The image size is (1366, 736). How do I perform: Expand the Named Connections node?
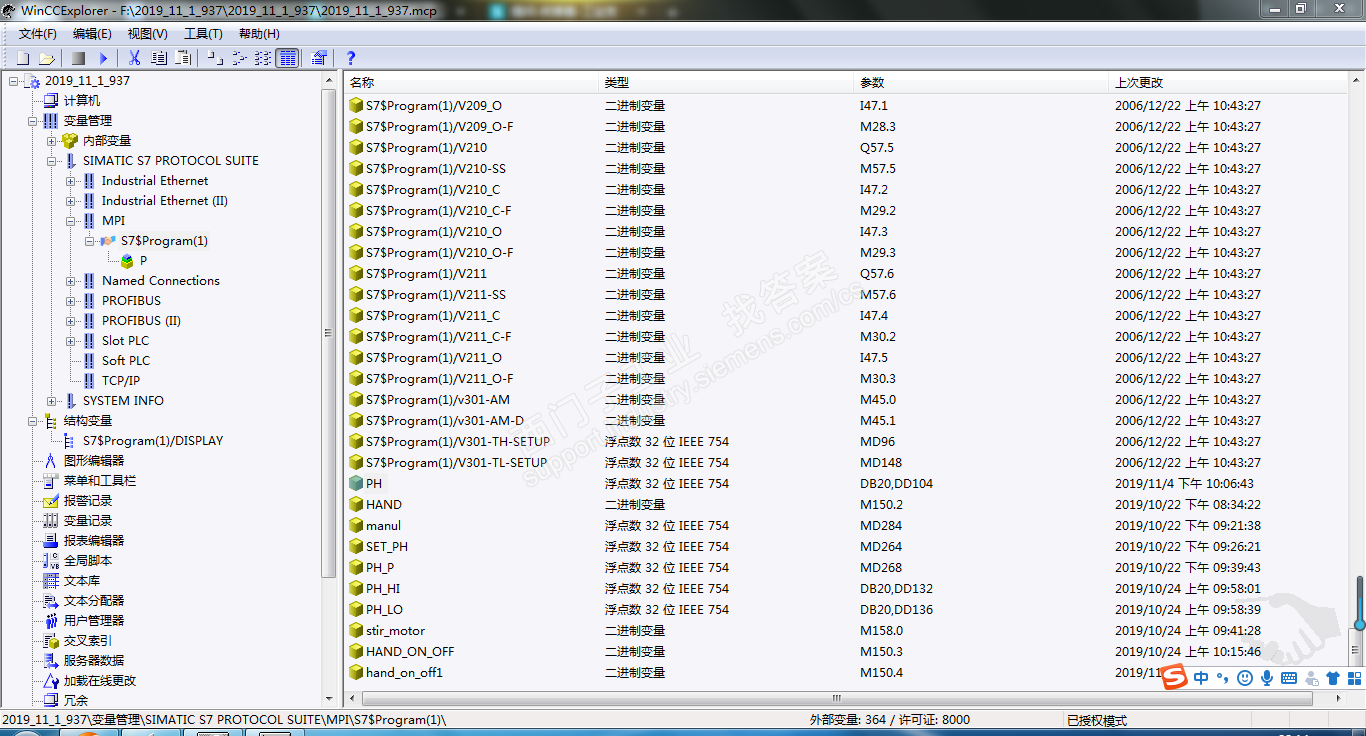coord(71,281)
